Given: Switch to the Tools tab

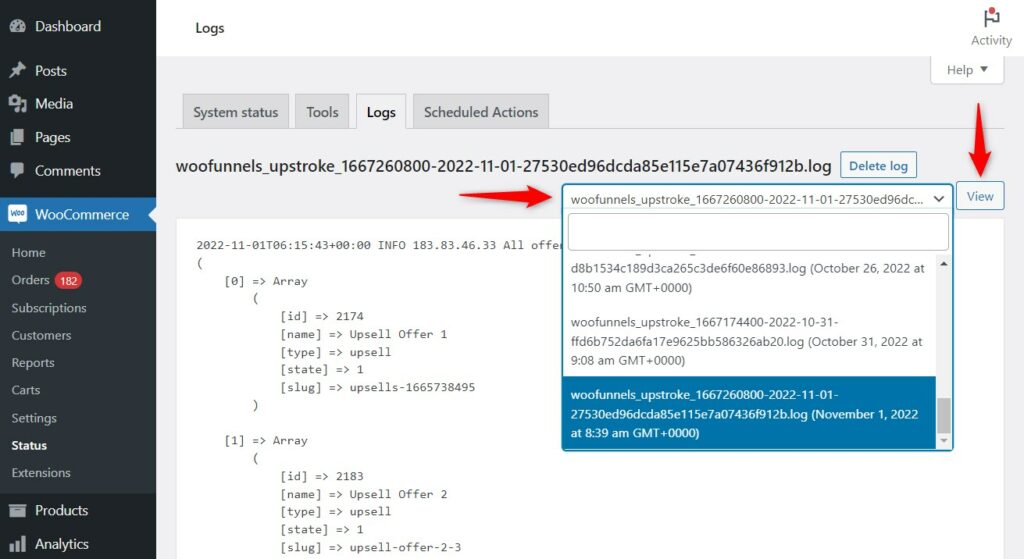Looking at the screenshot, I should tap(322, 112).
